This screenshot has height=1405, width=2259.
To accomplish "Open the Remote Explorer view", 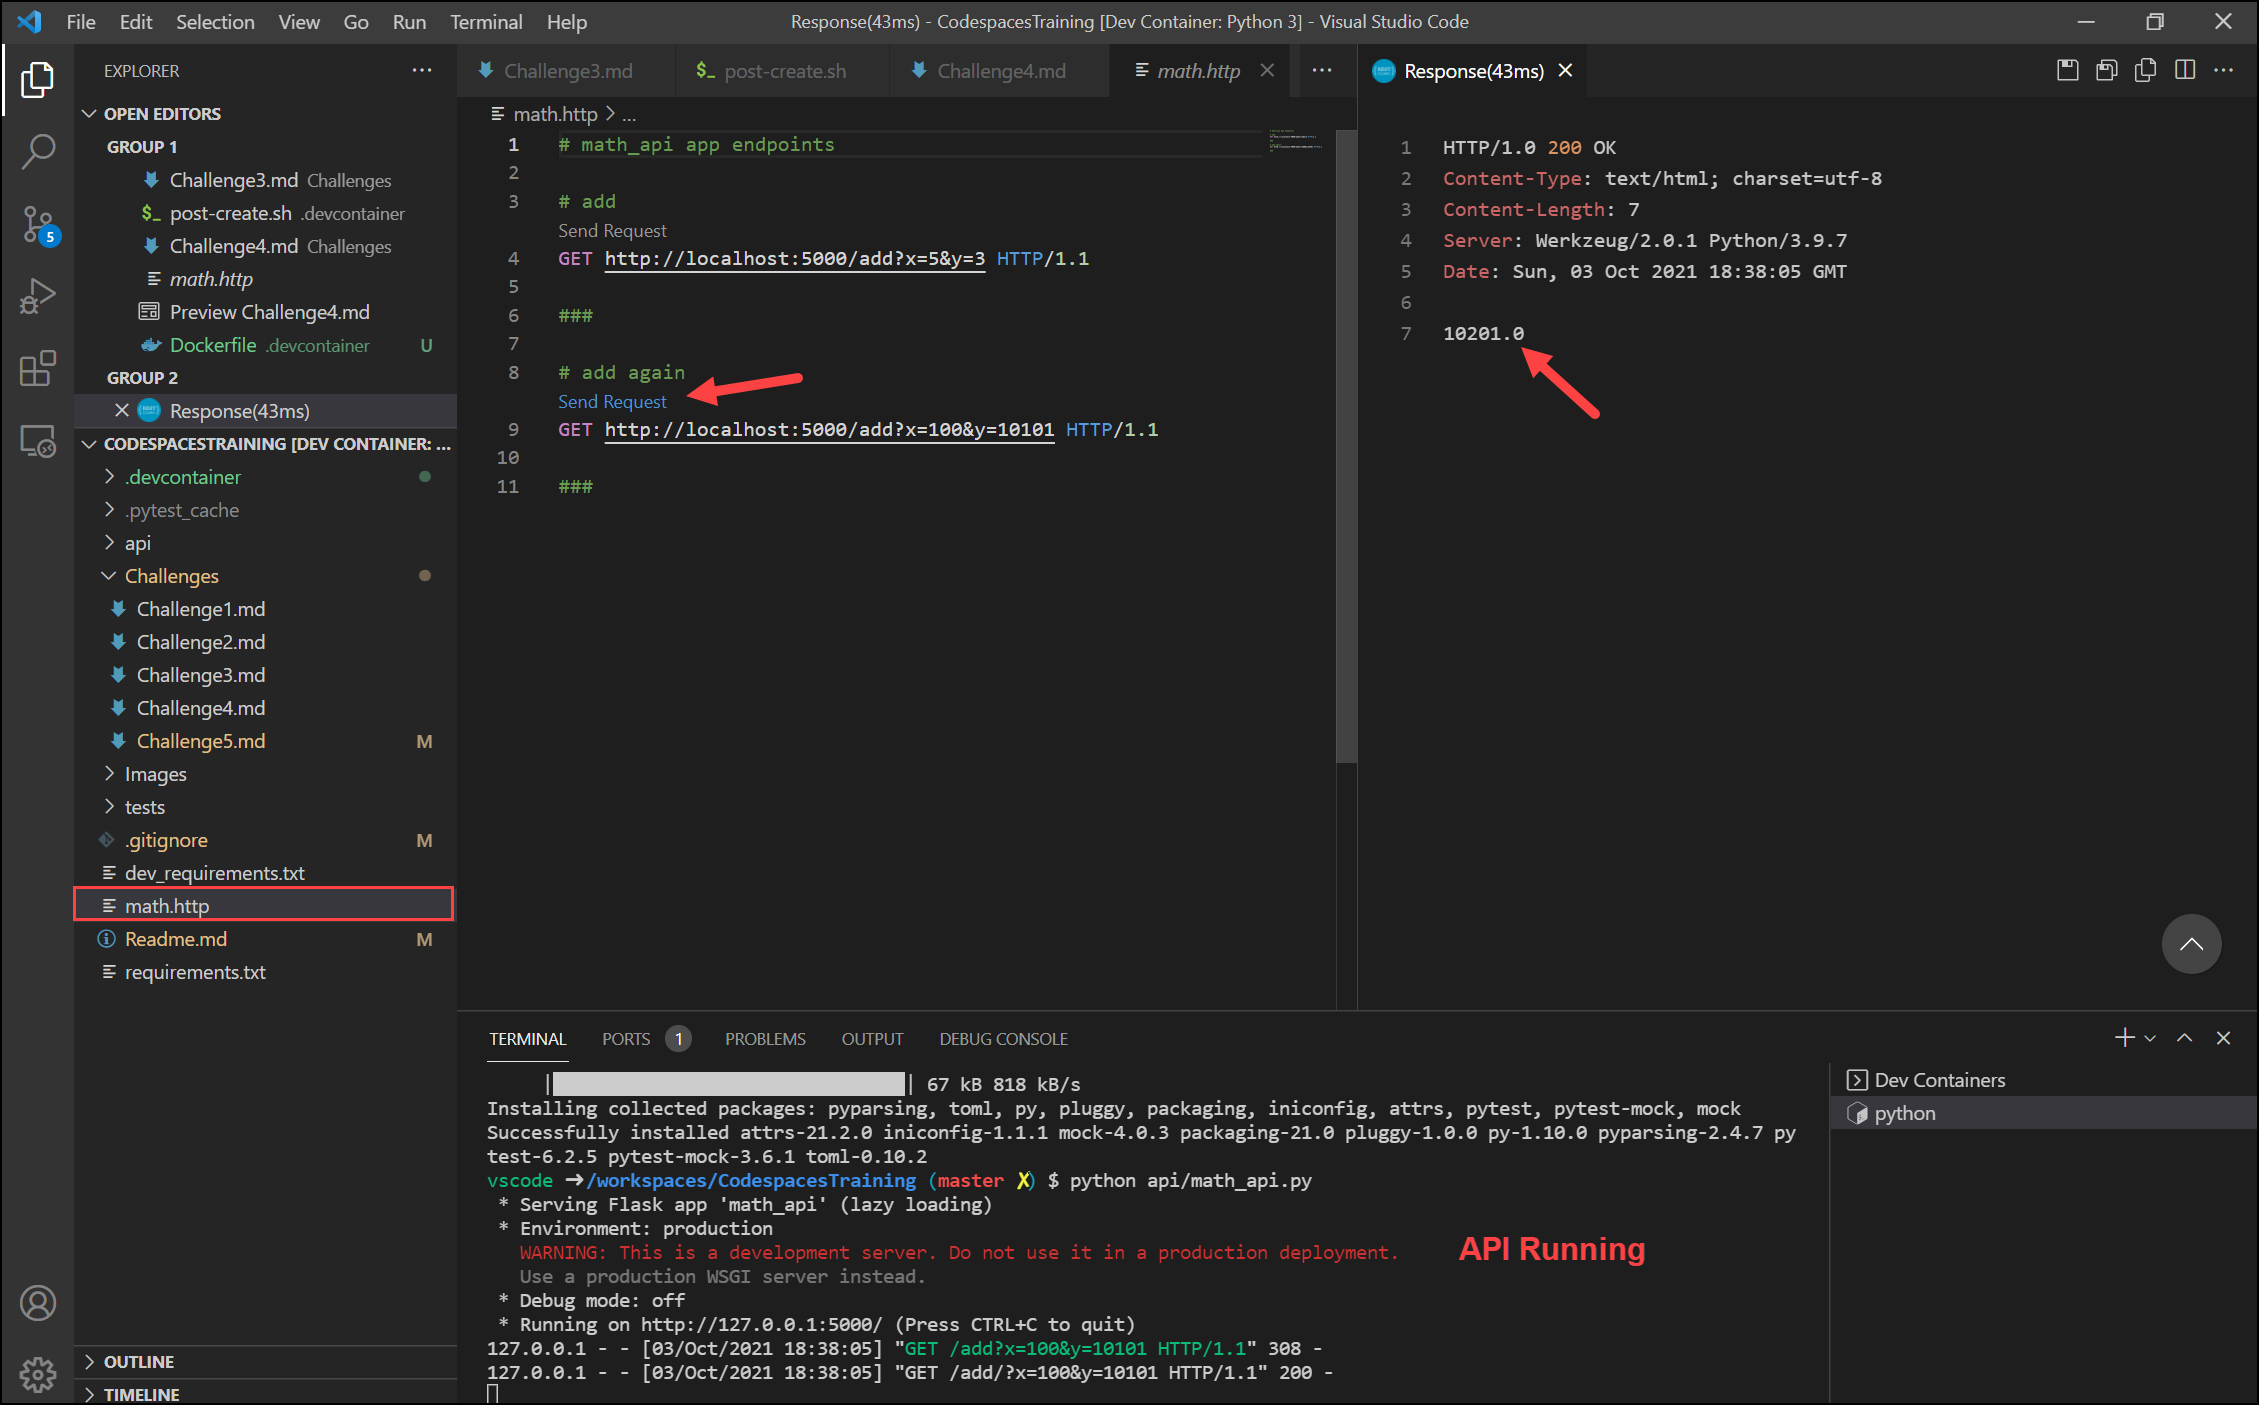I will pyautogui.click(x=37, y=441).
